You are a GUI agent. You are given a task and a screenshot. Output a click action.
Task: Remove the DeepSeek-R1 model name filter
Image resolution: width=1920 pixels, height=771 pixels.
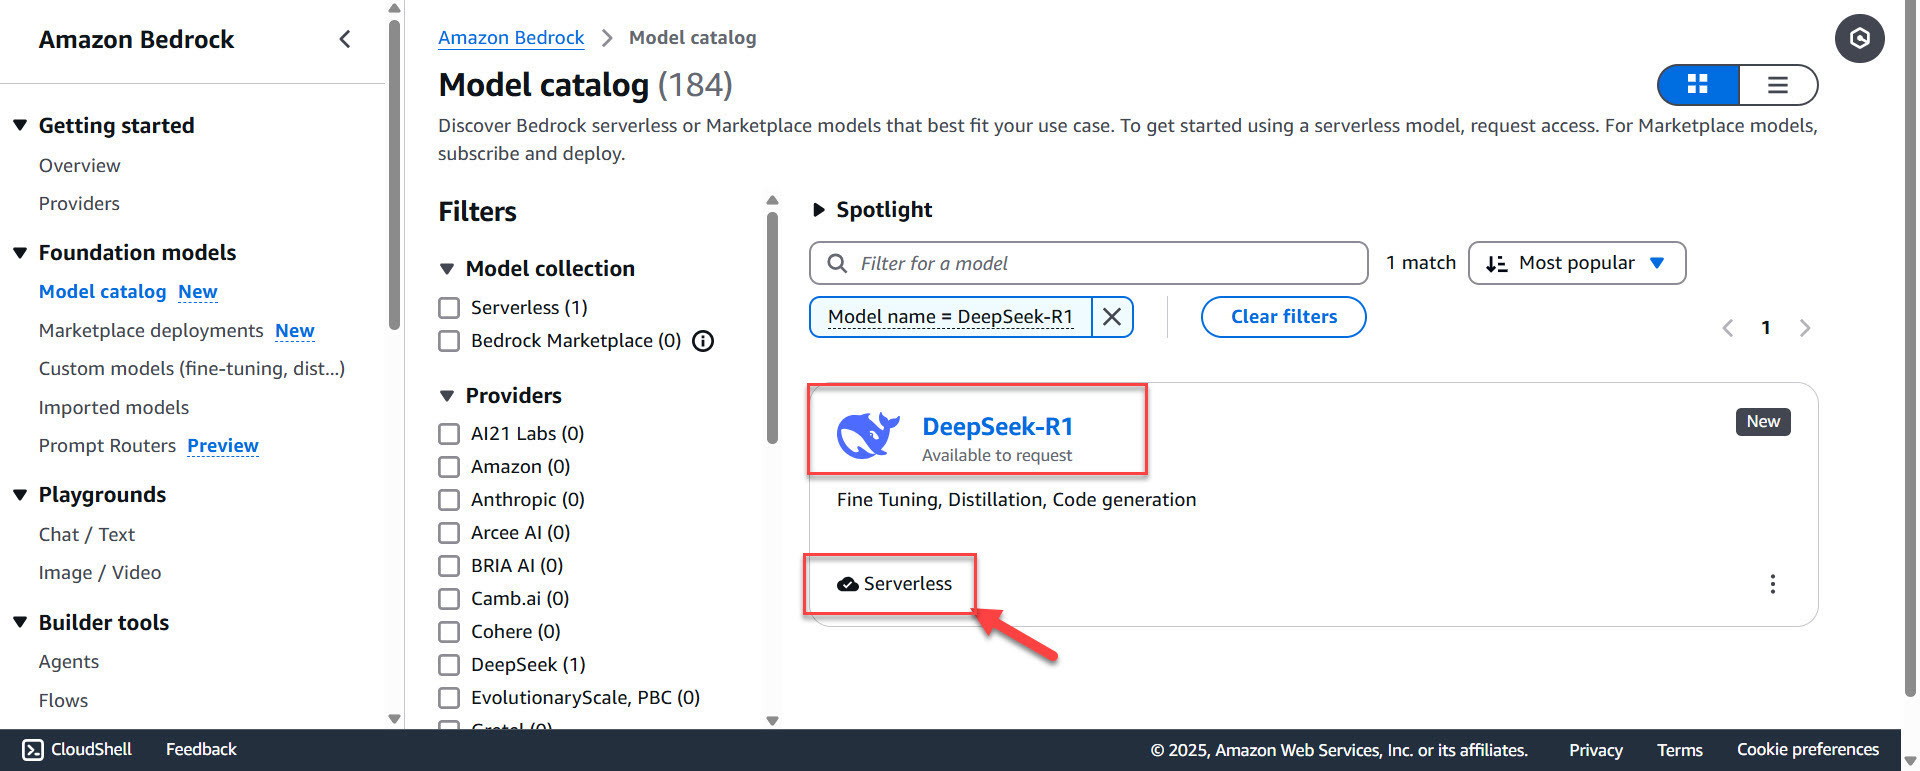pos(1112,317)
